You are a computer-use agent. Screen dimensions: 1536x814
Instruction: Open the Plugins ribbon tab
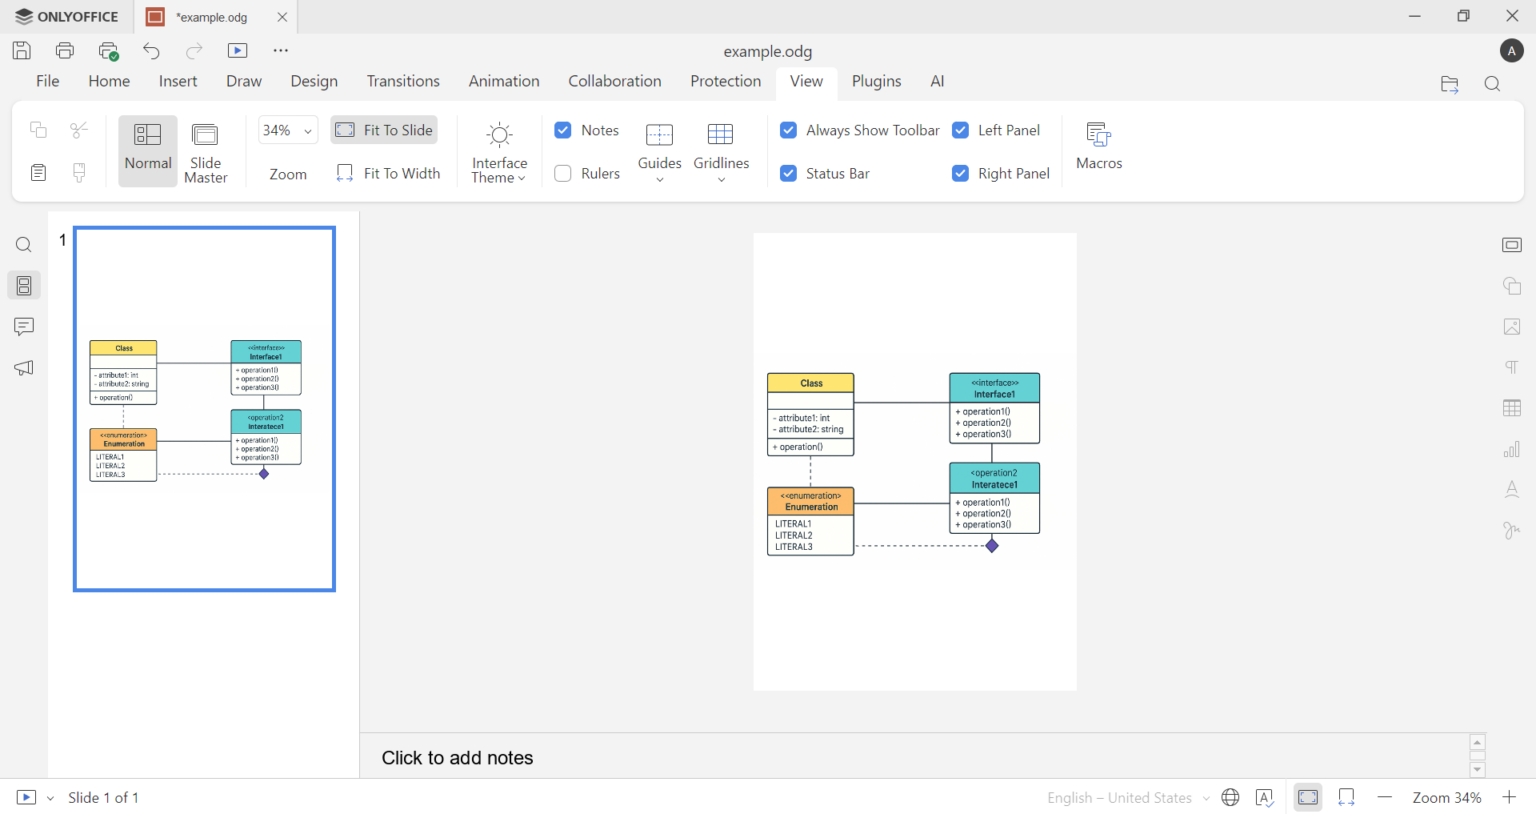pyautogui.click(x=876, y=81)
